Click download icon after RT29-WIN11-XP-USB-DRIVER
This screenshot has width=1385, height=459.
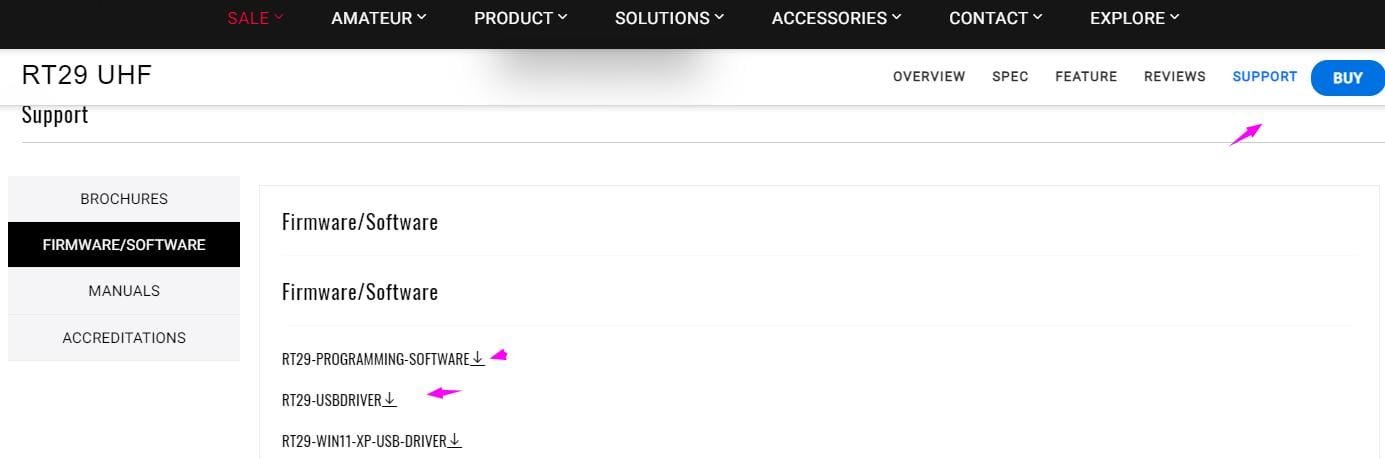[455, 440]
